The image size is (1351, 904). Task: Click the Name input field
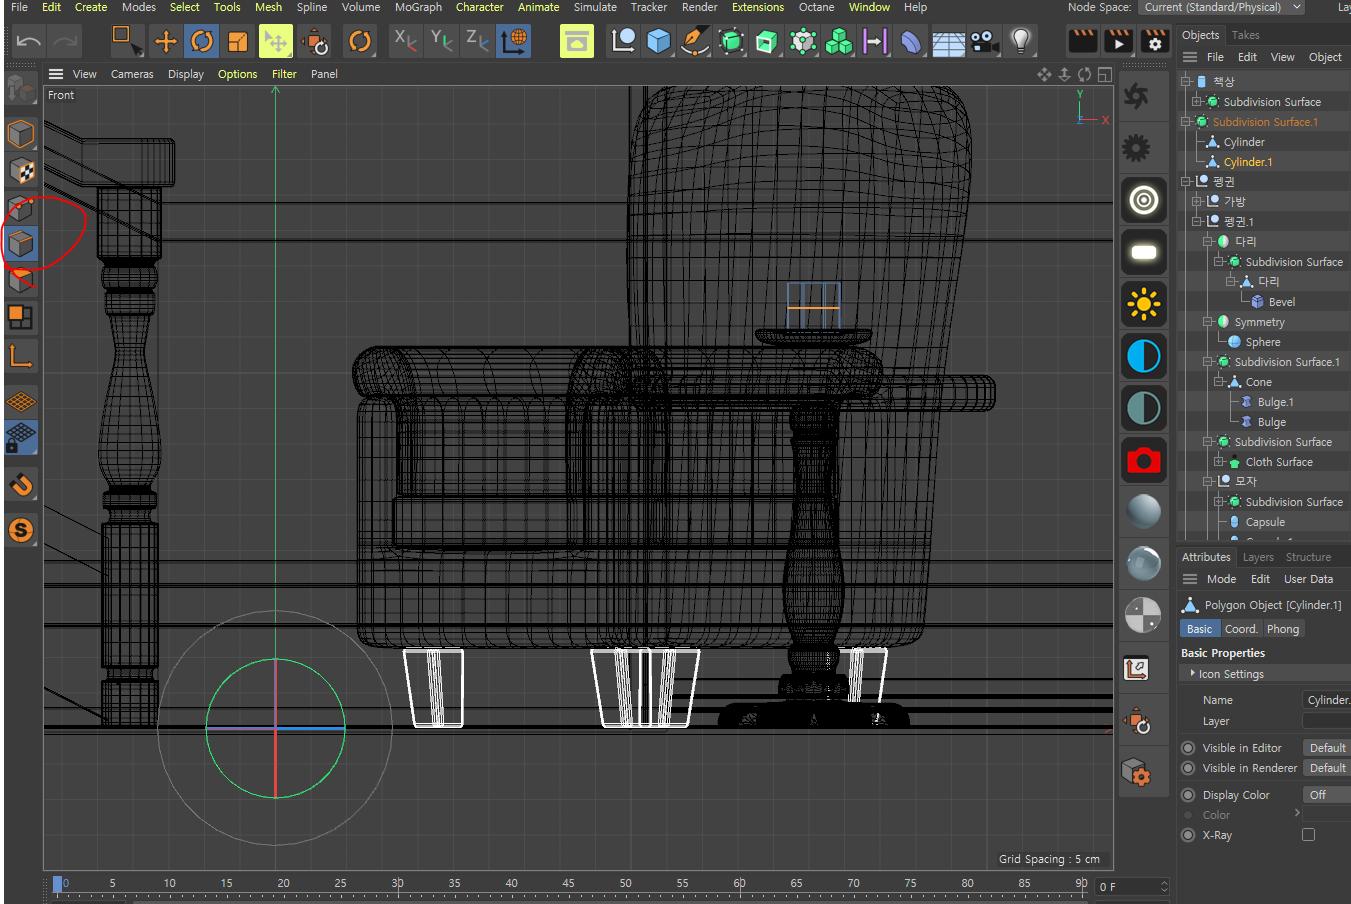(1326, 700)
